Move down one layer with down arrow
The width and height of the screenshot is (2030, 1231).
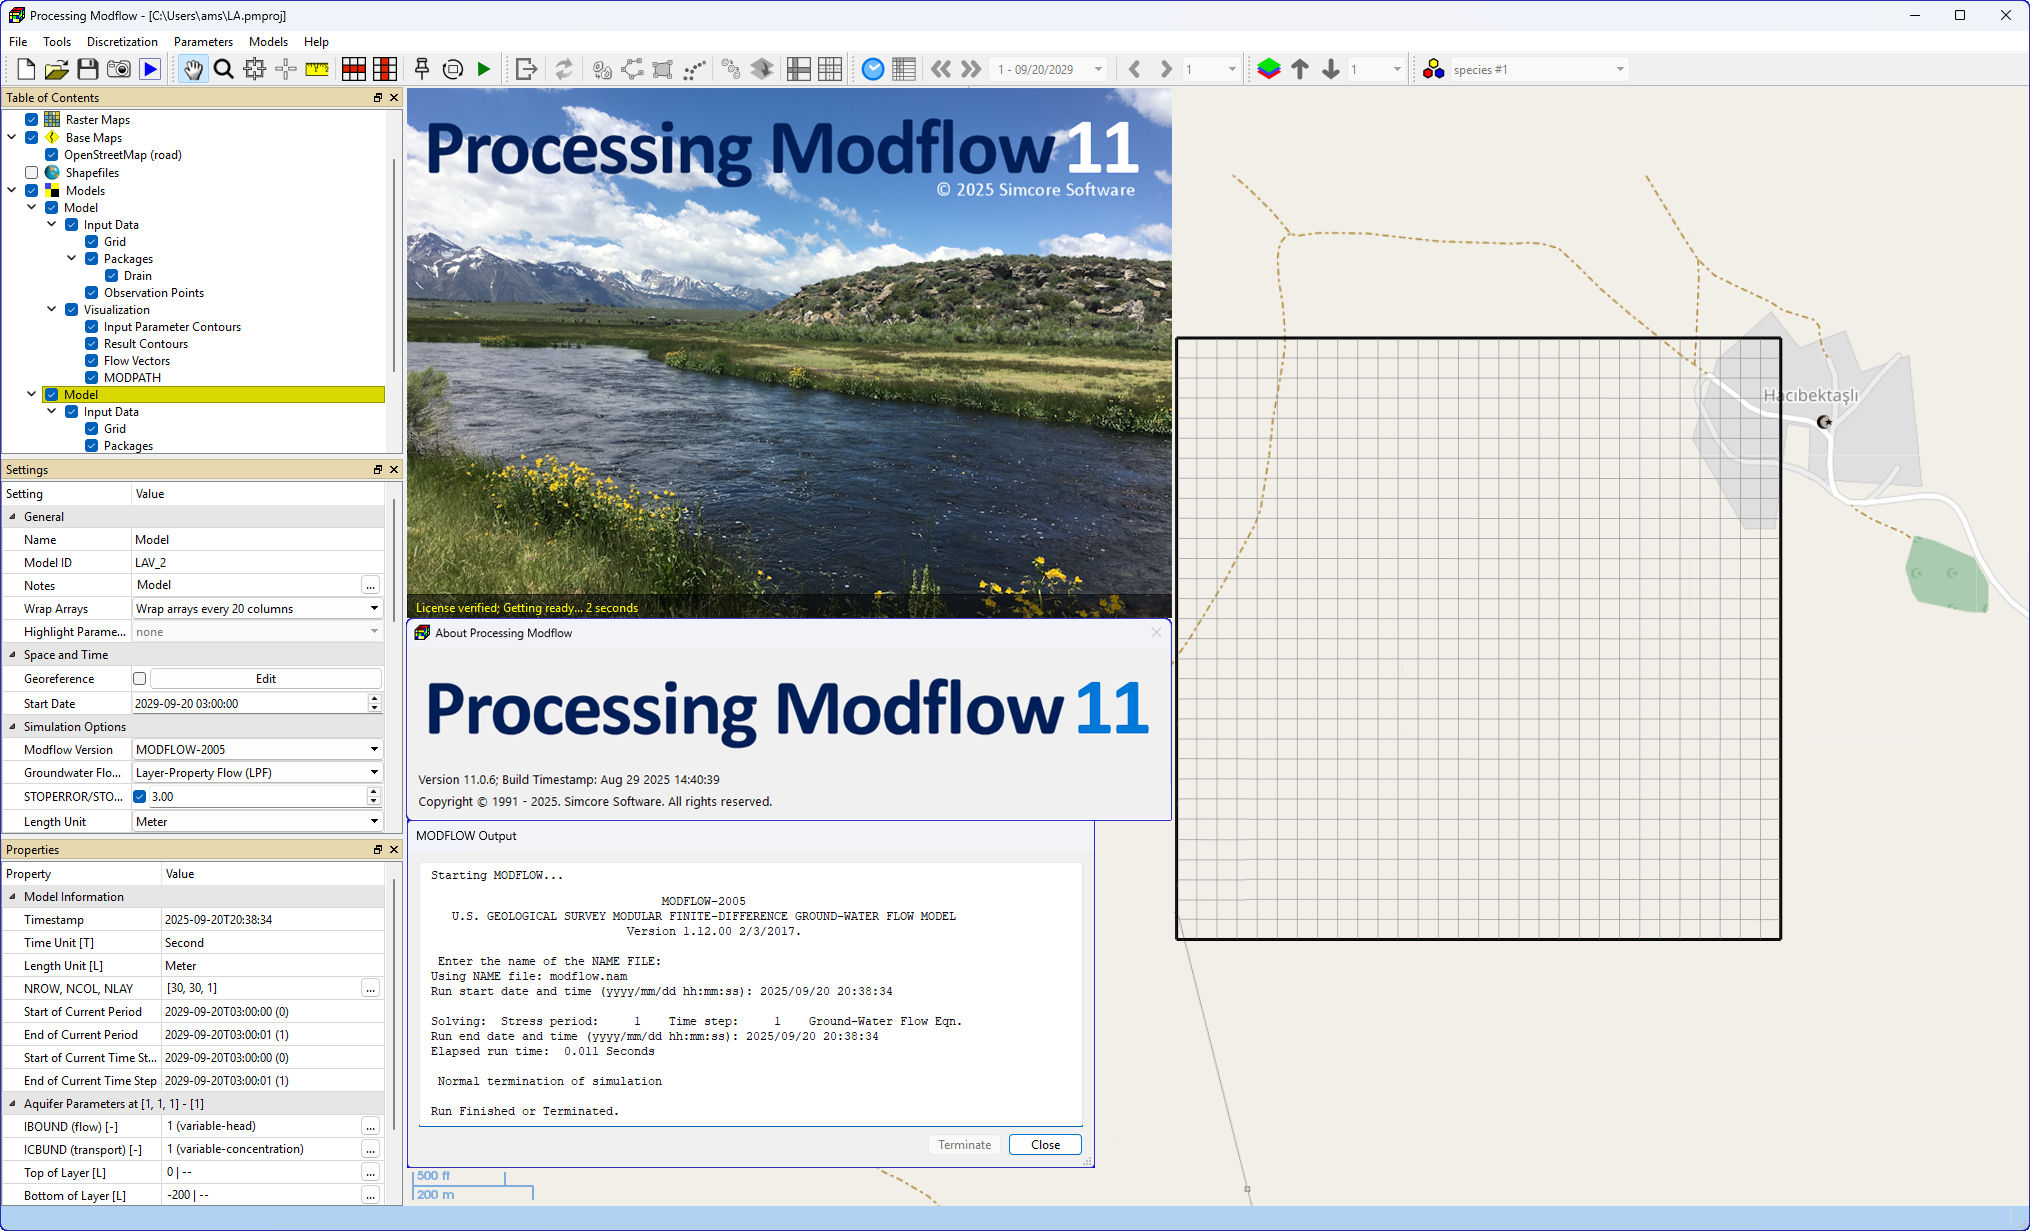pos(1331,69)
